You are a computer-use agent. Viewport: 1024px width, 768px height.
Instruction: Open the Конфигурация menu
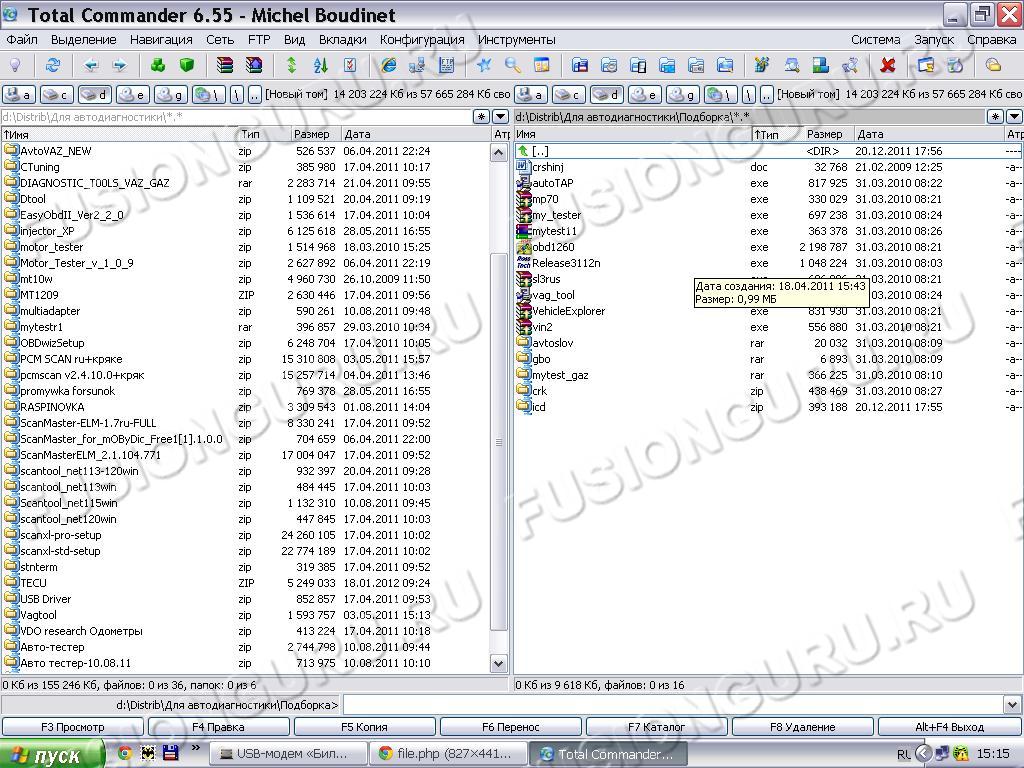pos(422,40)
